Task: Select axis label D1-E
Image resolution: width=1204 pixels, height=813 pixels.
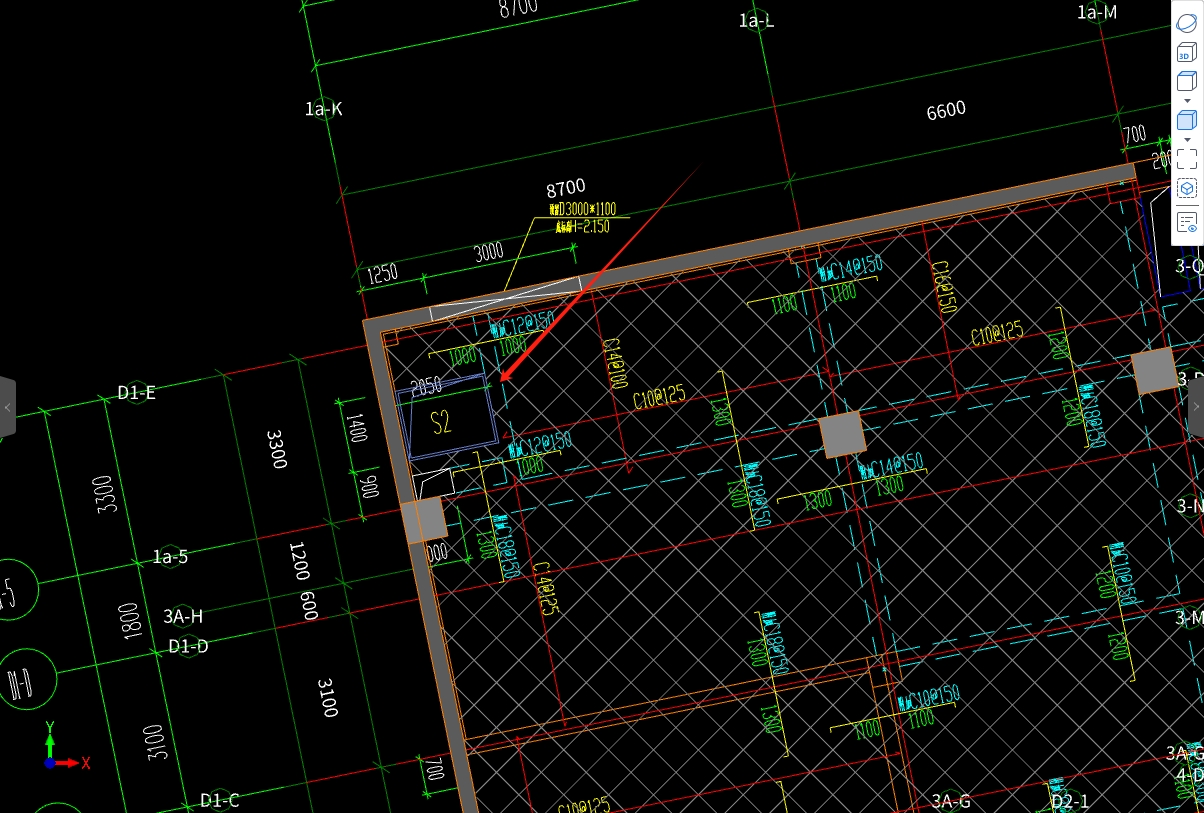Action: pyautogui.click(x=137, y=393)
